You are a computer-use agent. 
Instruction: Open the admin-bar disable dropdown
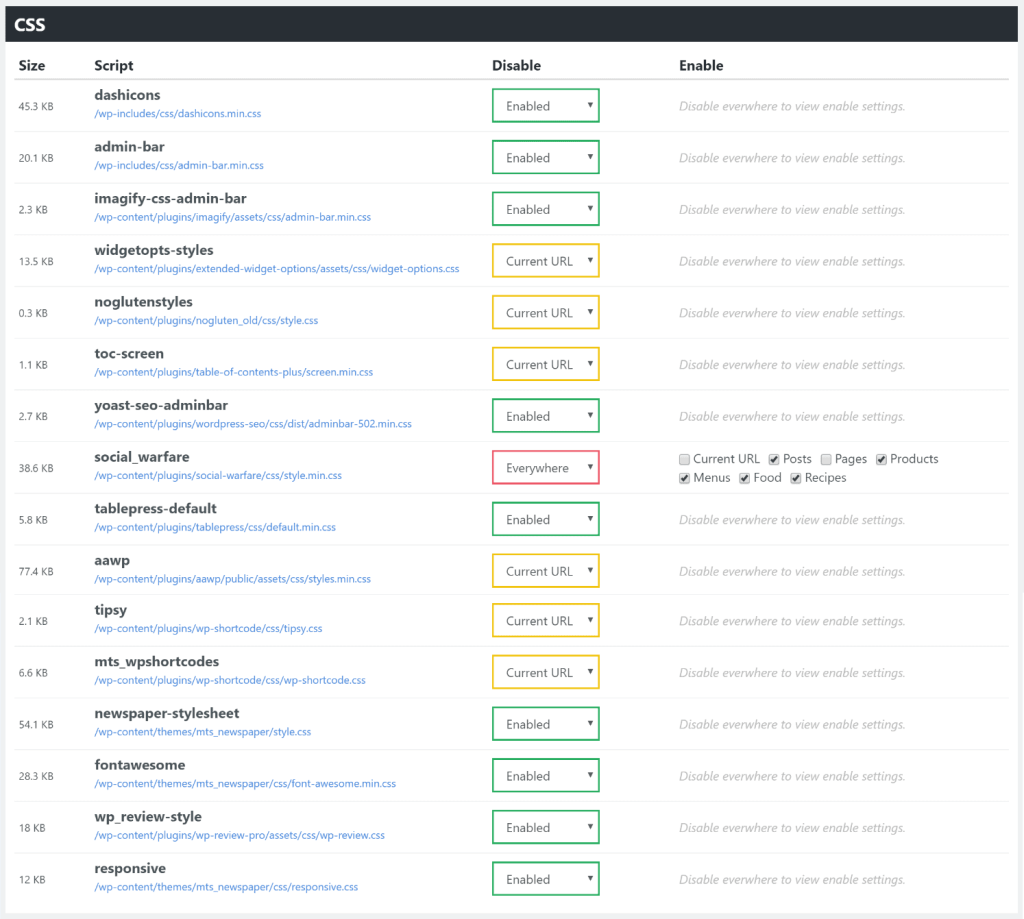[545, 157]
